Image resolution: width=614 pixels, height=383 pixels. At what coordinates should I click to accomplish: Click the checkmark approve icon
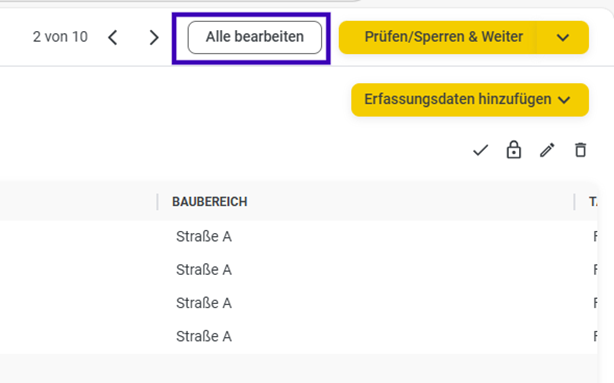click(480, 150)
